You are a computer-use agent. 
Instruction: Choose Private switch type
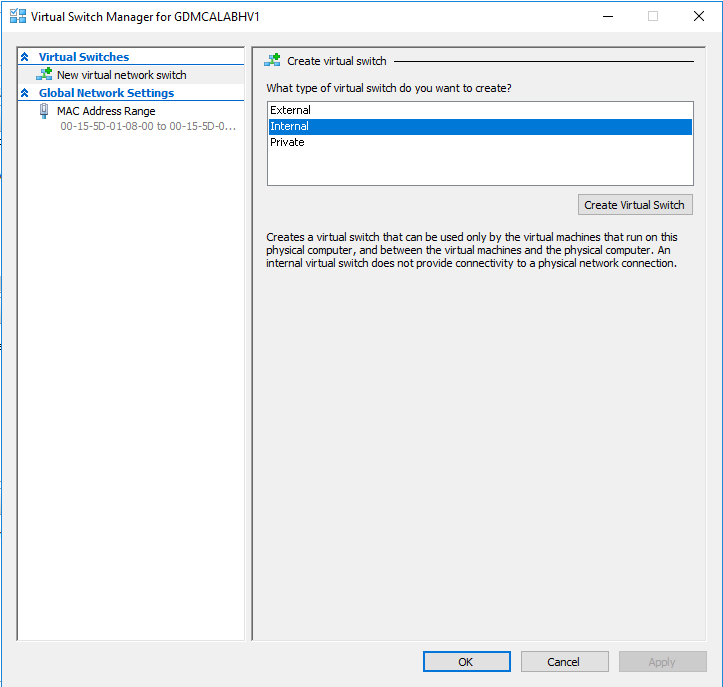click(480, 142)
